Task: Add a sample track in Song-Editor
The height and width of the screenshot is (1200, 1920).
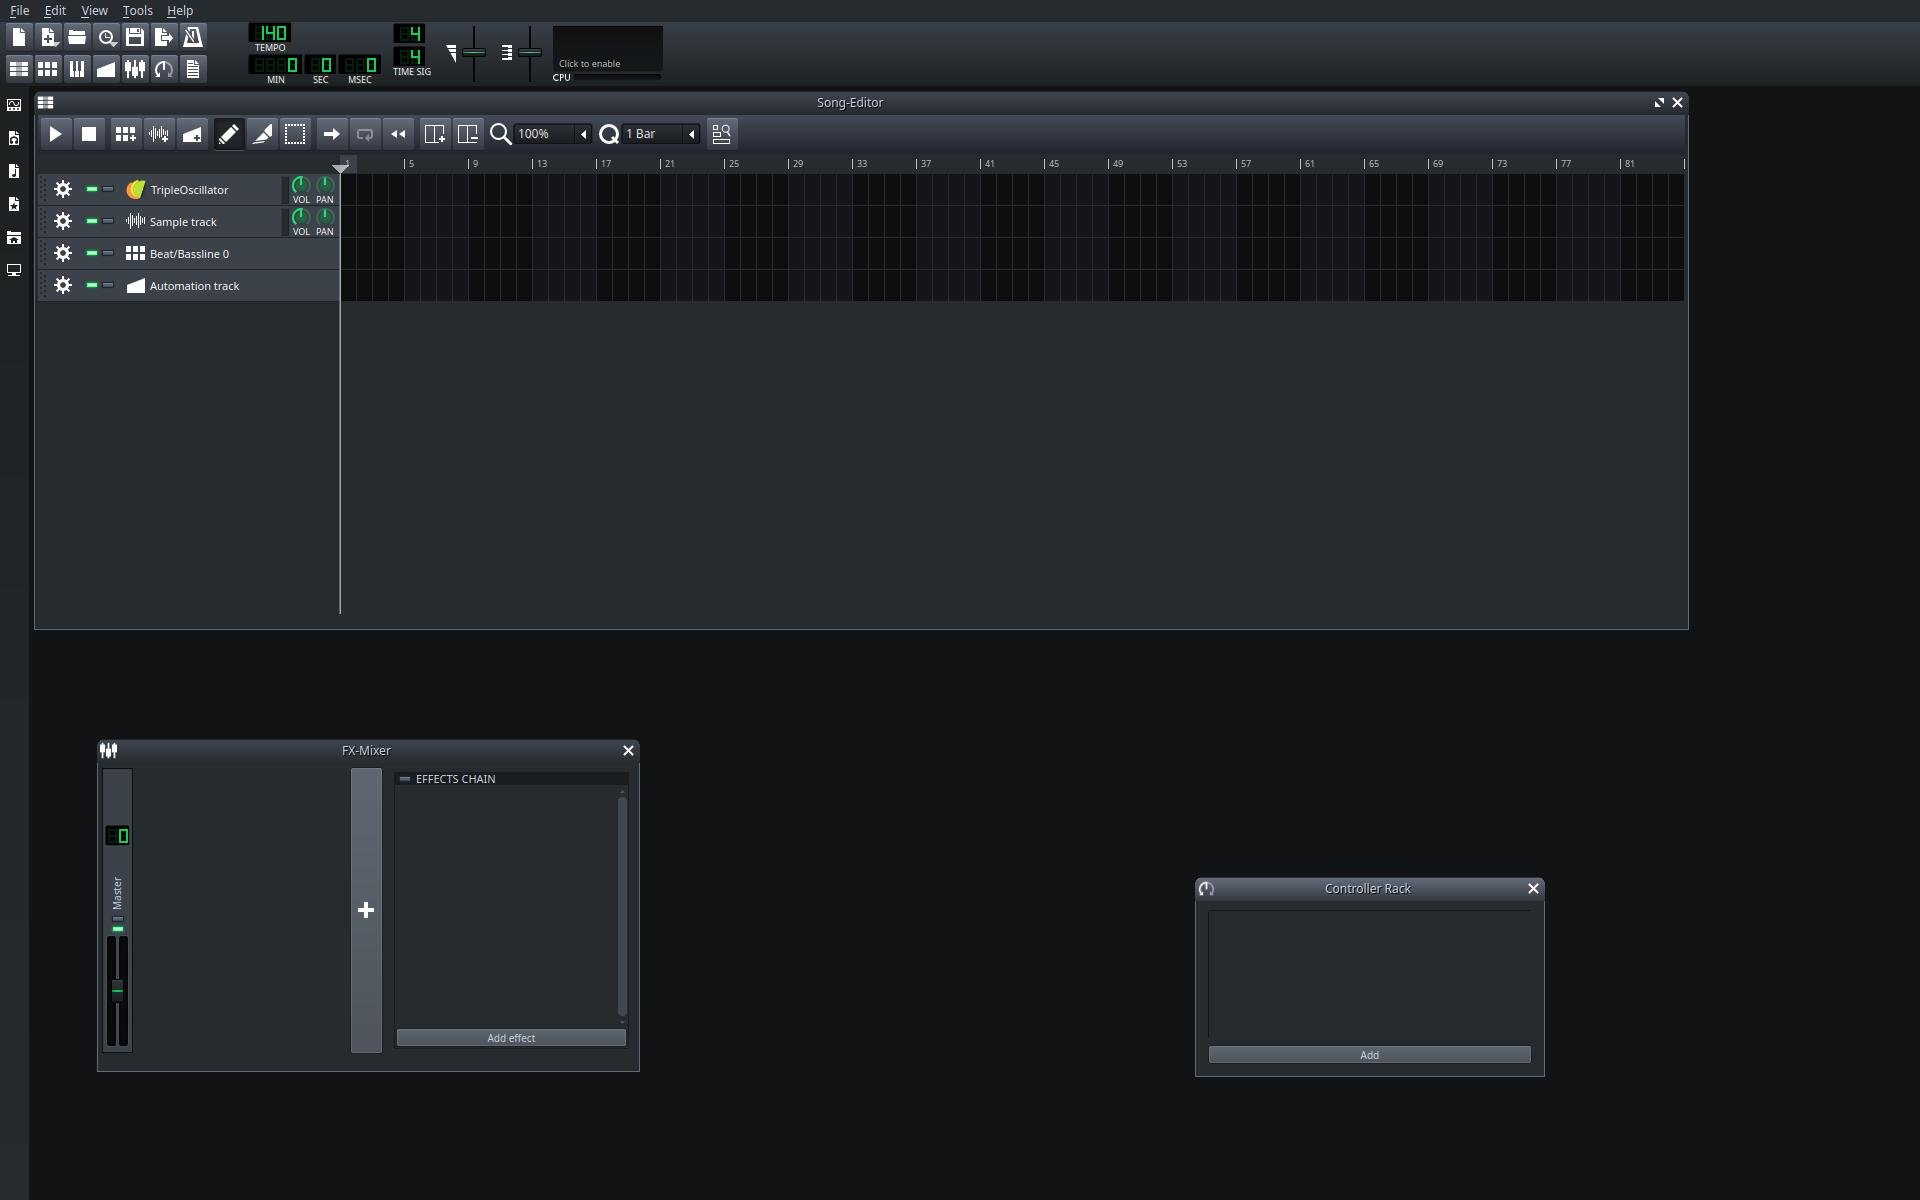Action: tap(159, 134)
